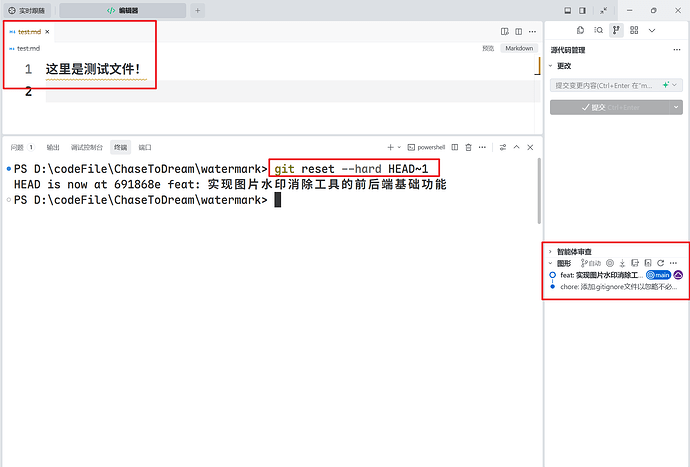Image resolution: width=690 pixels, height=467 pixels.
Task: Open the Explorer files icon in sidebar
Action: click(580, 30)
